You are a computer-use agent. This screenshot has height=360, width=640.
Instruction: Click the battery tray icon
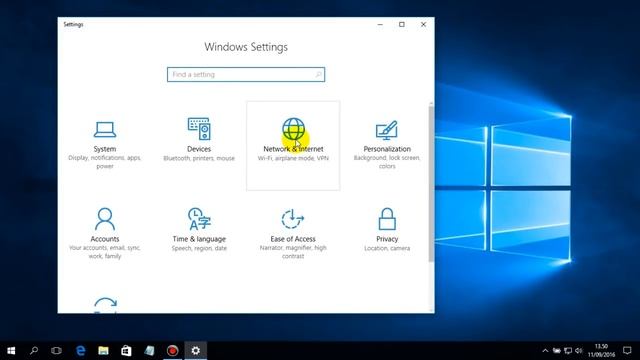coord(557,351)
